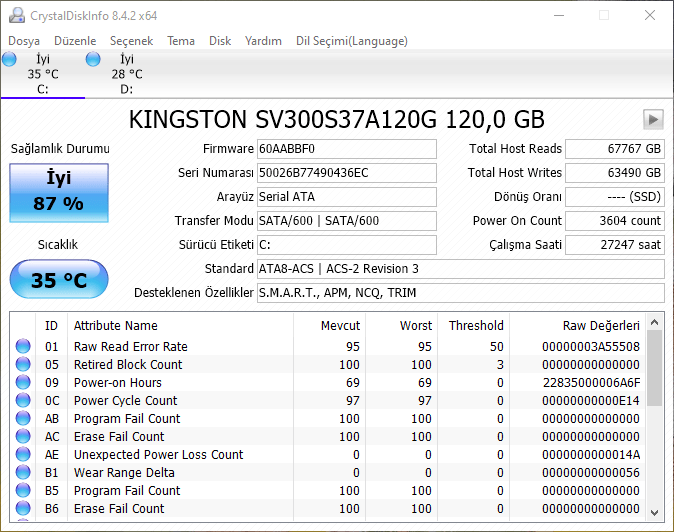
Task: Click raw value 00000003A55508
Action: [591, 346]
